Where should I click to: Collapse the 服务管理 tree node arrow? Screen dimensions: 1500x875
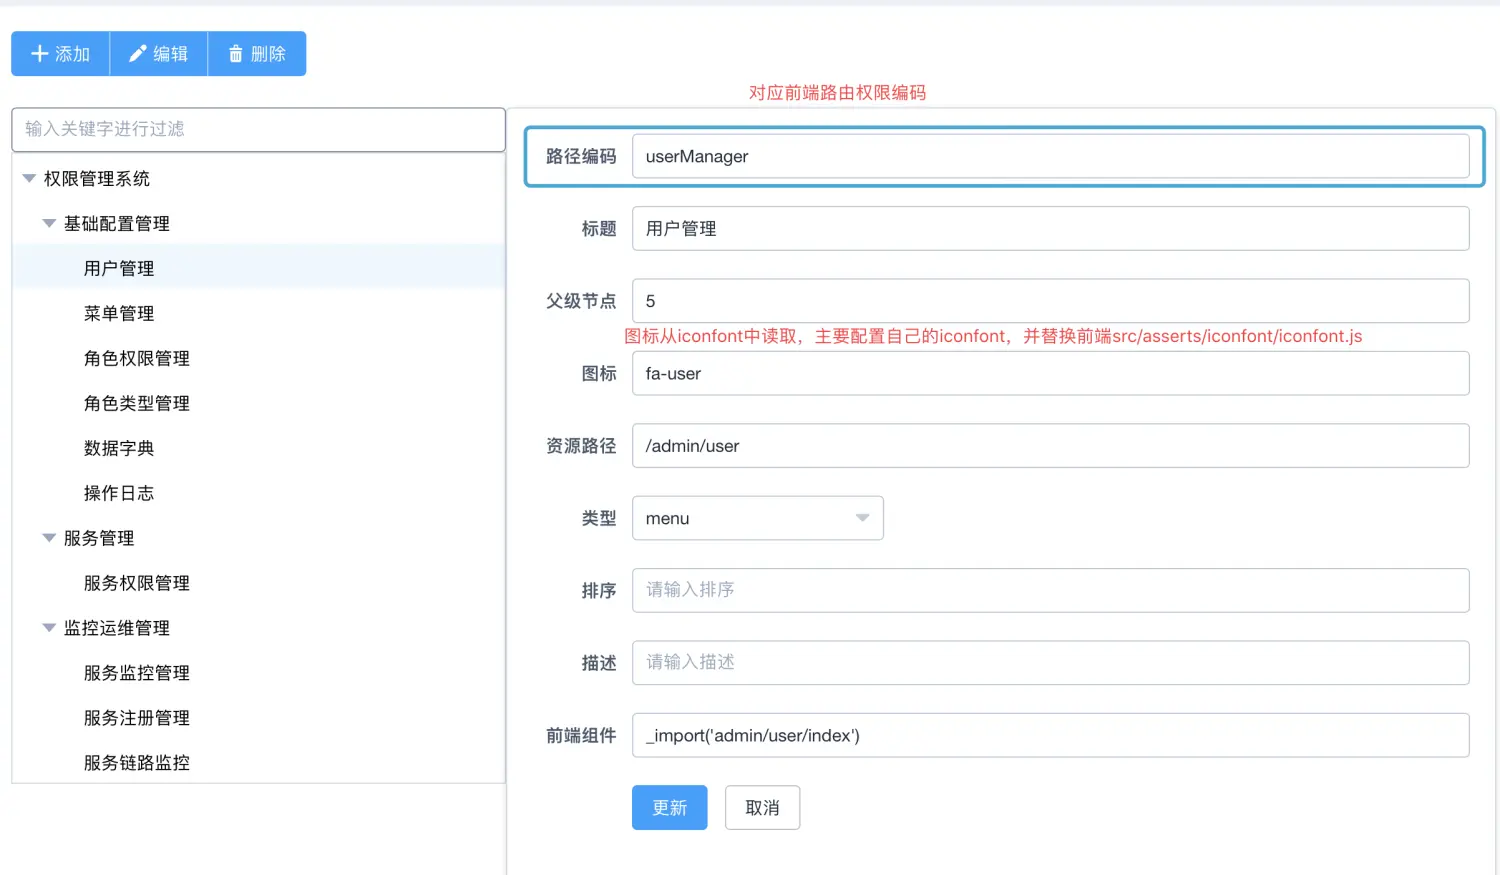coord(49,538)
